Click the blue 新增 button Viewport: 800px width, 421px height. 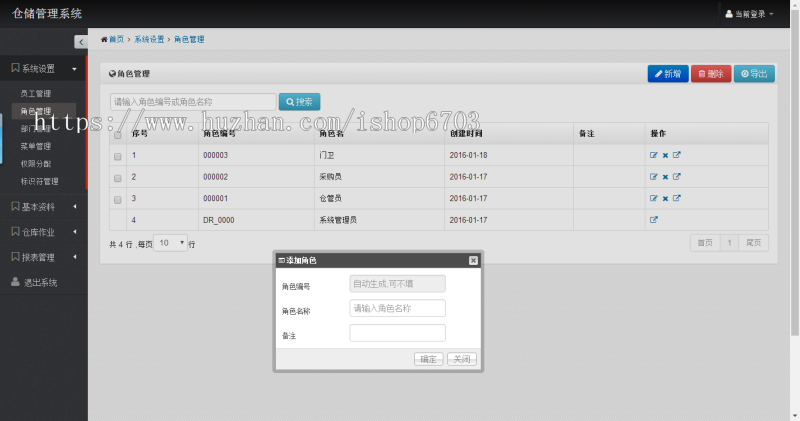(668, 74)
